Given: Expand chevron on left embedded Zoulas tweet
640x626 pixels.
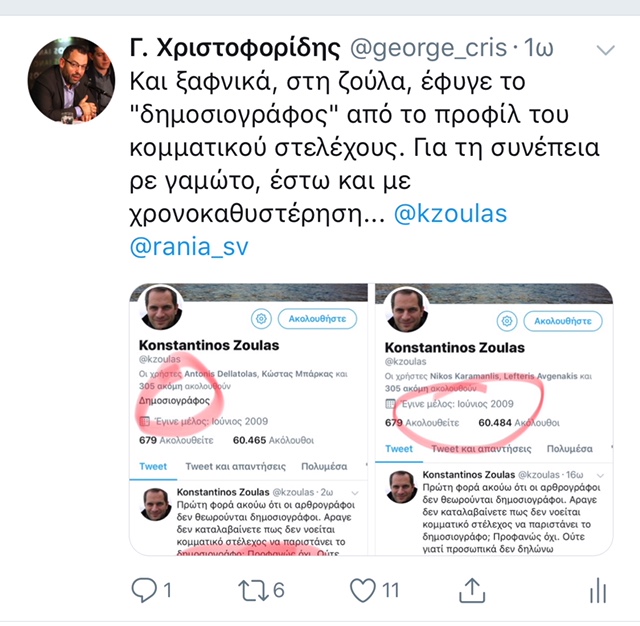Looking at the screenshot, I should (x=355, y=493).
